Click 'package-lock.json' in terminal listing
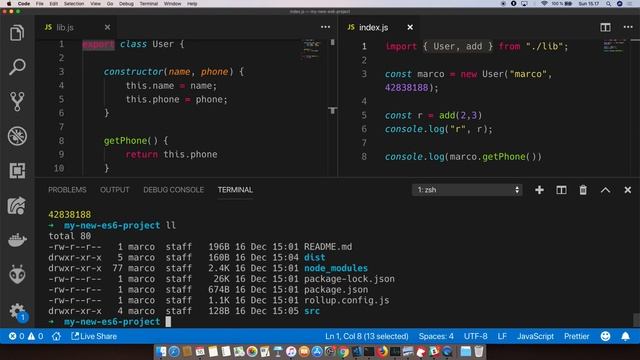The width and height of the screenshot is (640, 360). point(349,279)
